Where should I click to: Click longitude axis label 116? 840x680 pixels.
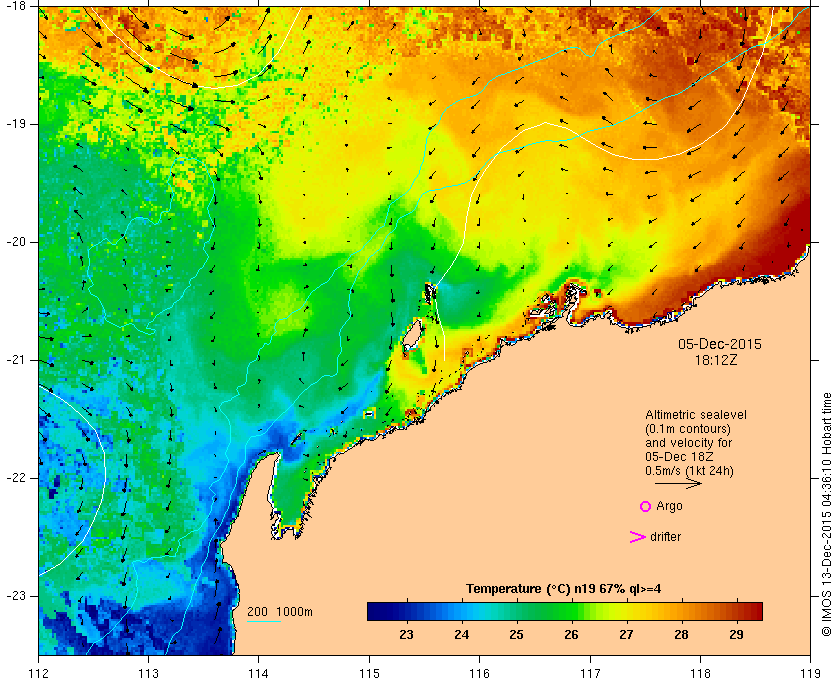click(x=479, y=673)
